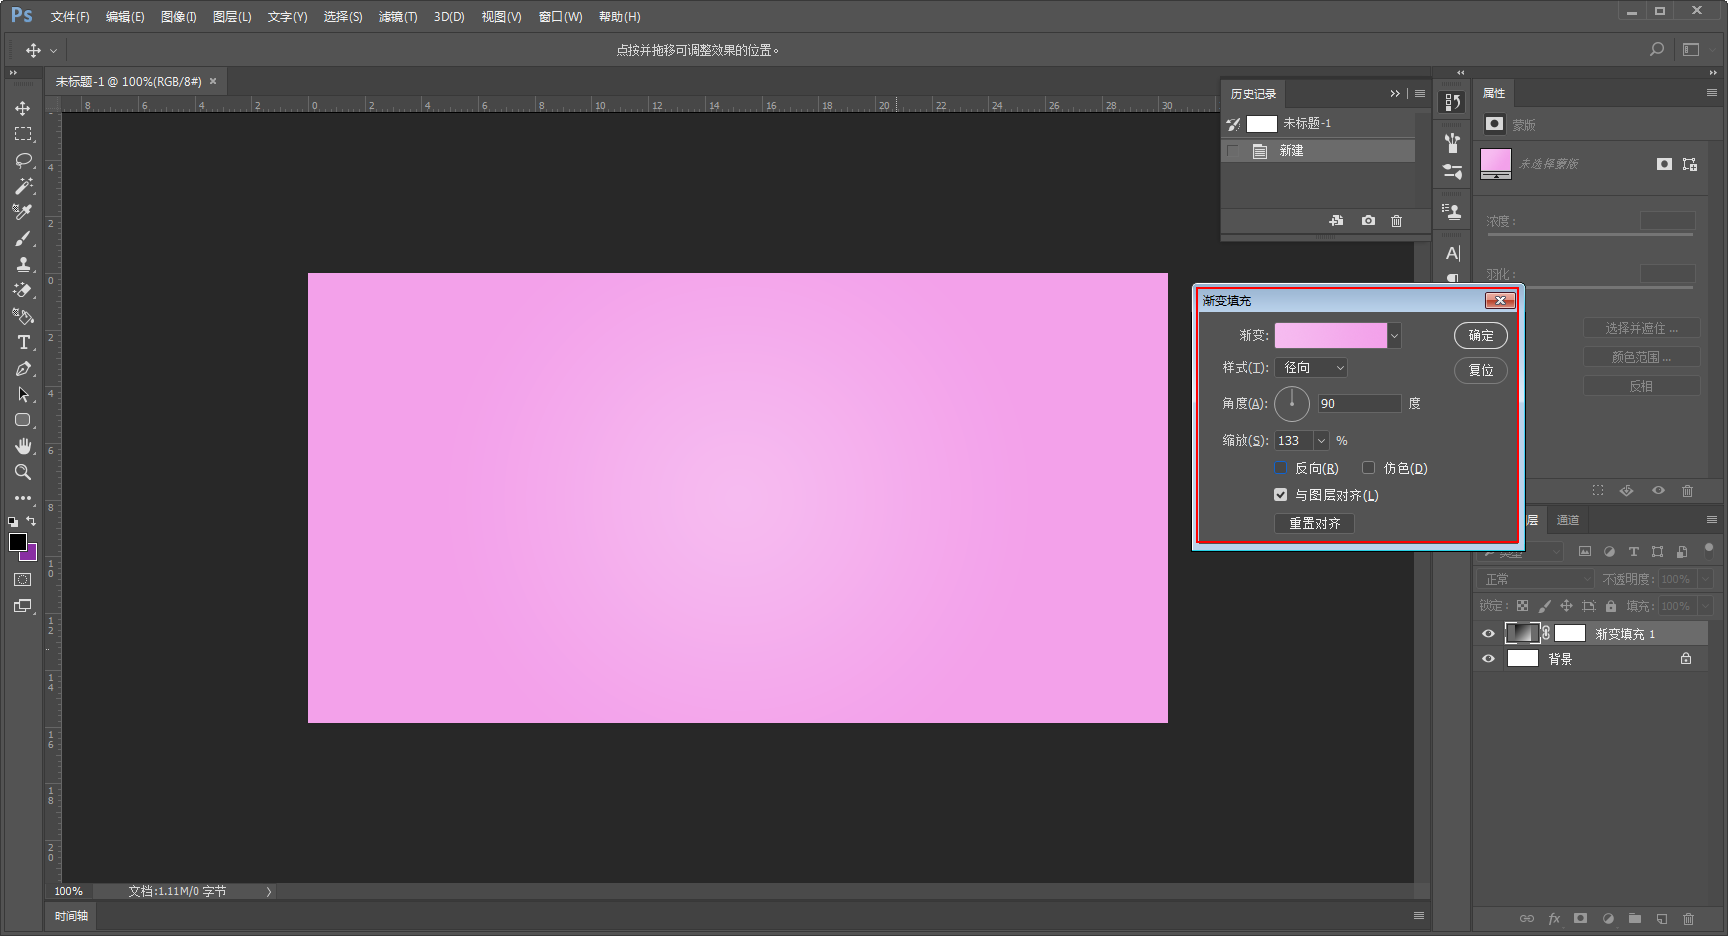Open workspace switcher in options bar
This screenshot has width=1728, height=936.
tap(1691, 49)
